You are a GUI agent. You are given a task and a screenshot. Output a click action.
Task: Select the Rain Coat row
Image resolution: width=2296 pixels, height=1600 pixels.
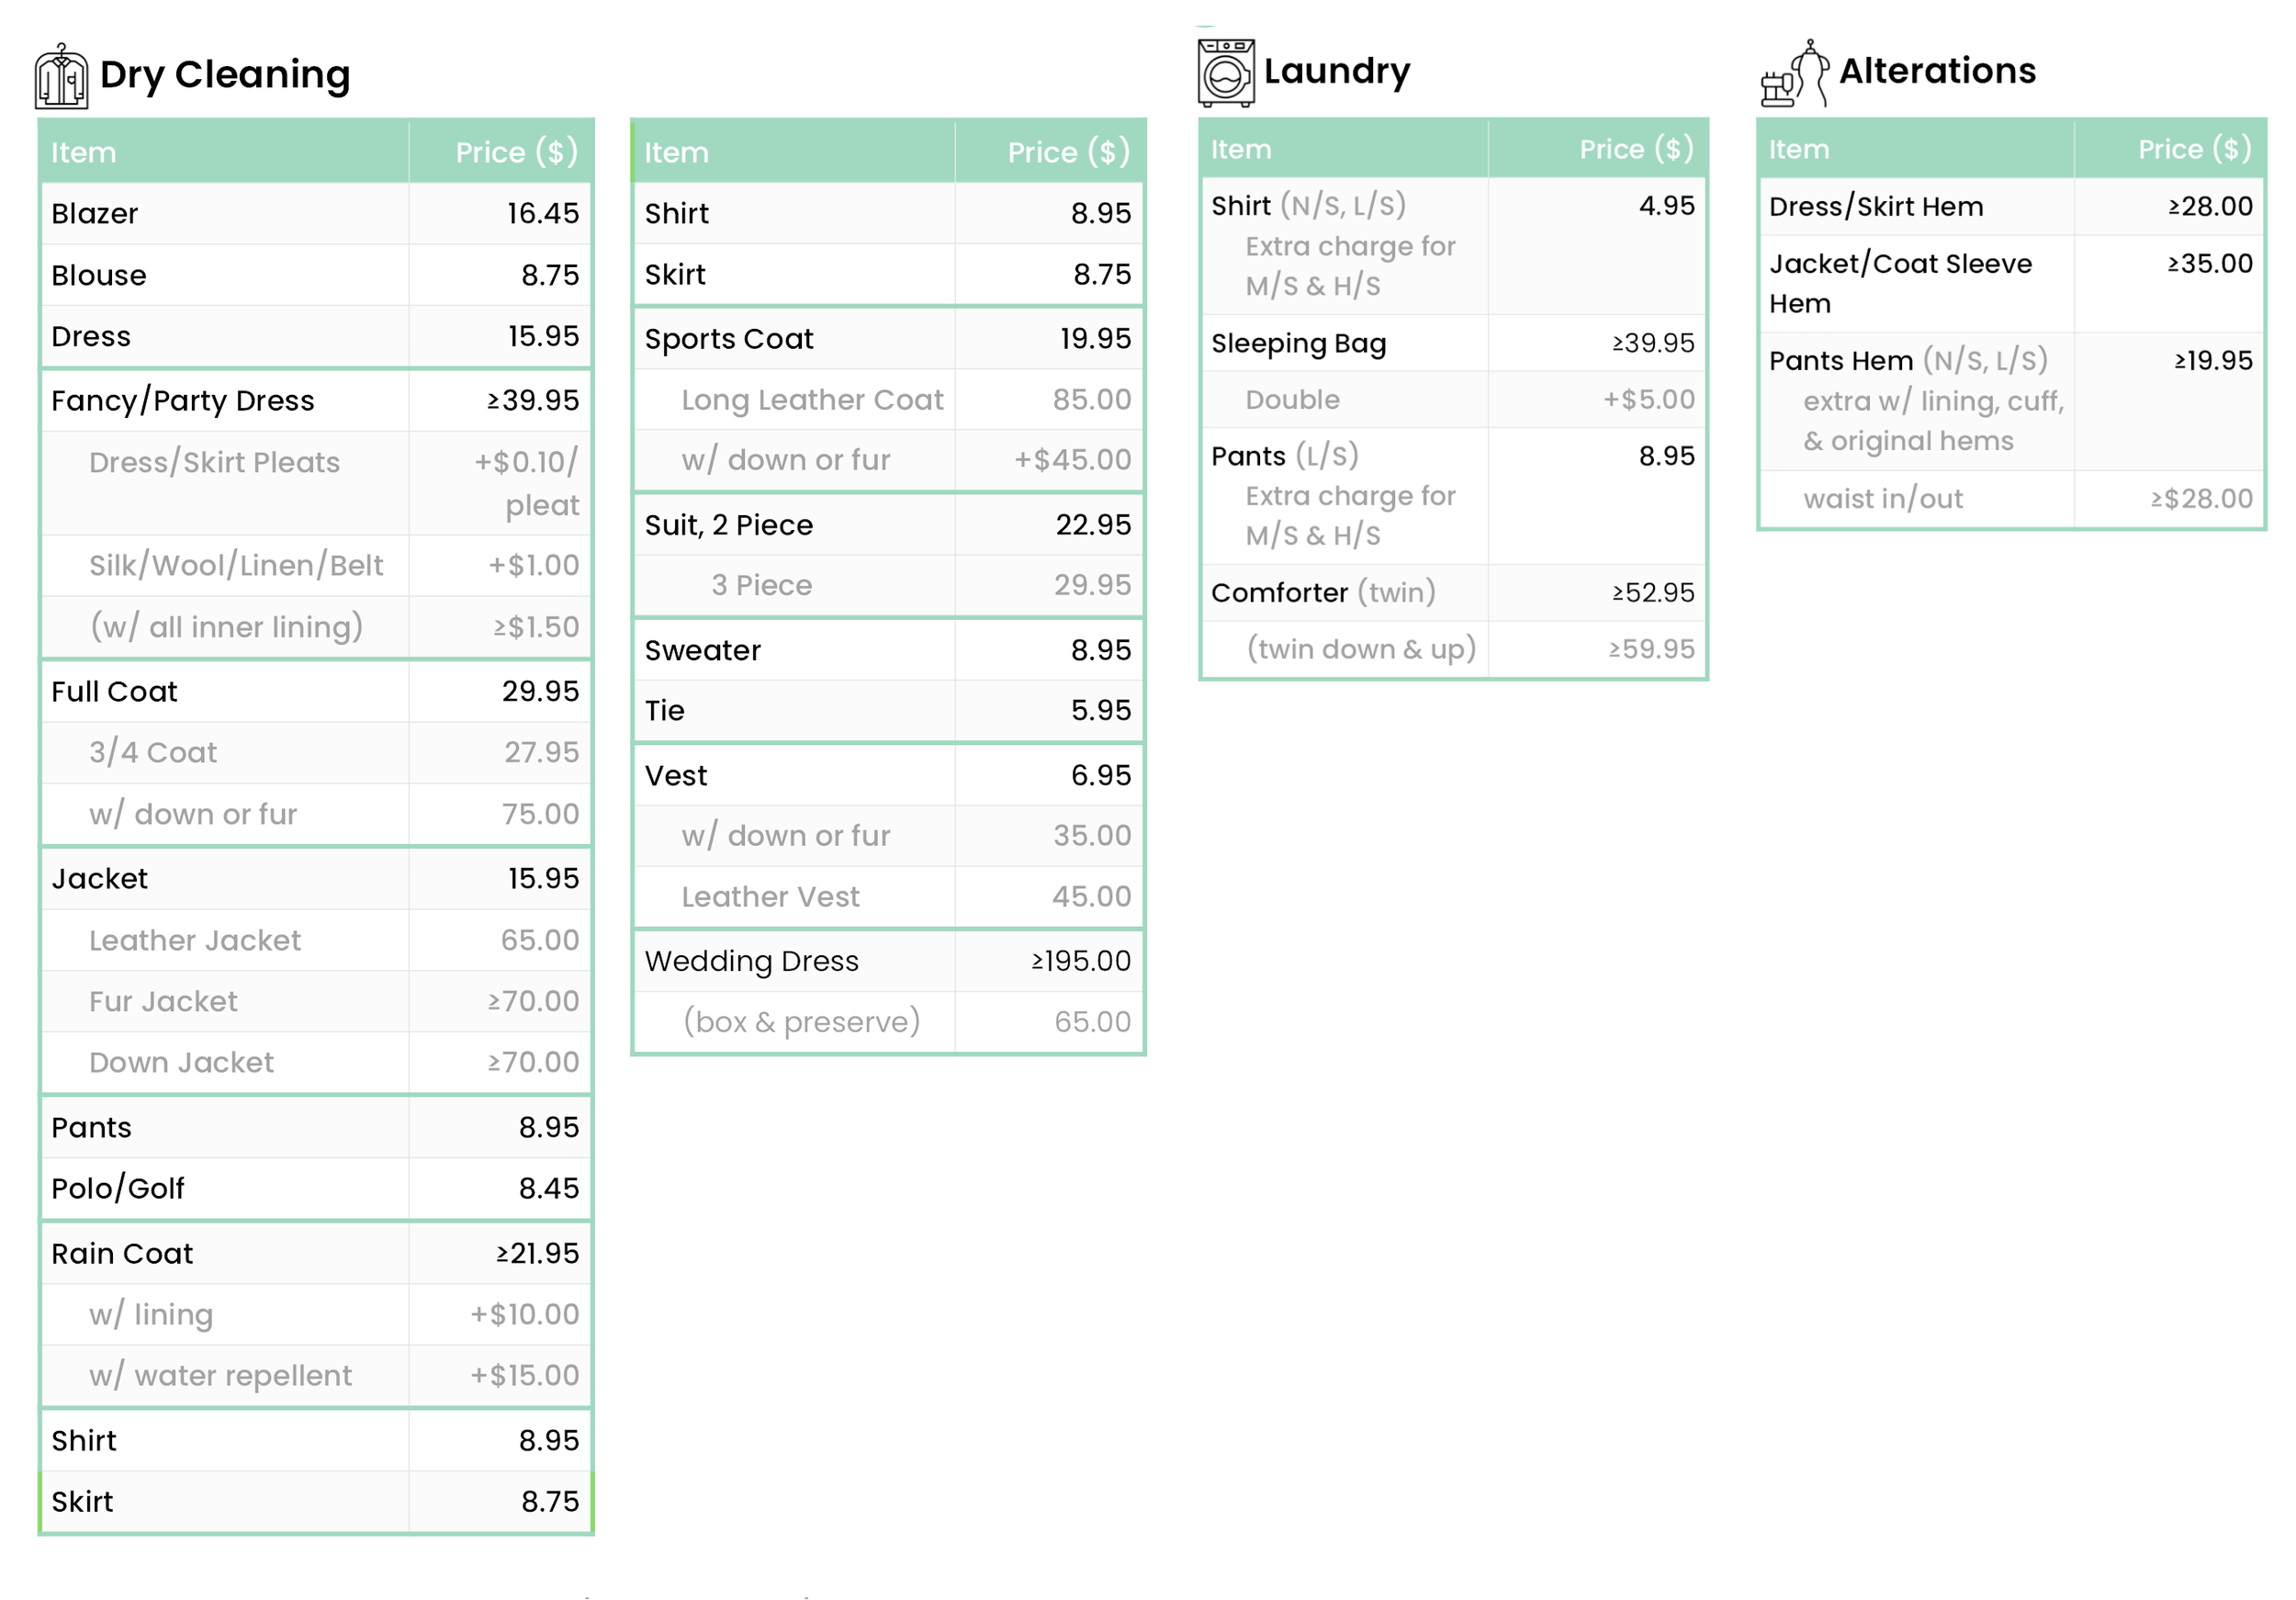tap(122, 1253)
